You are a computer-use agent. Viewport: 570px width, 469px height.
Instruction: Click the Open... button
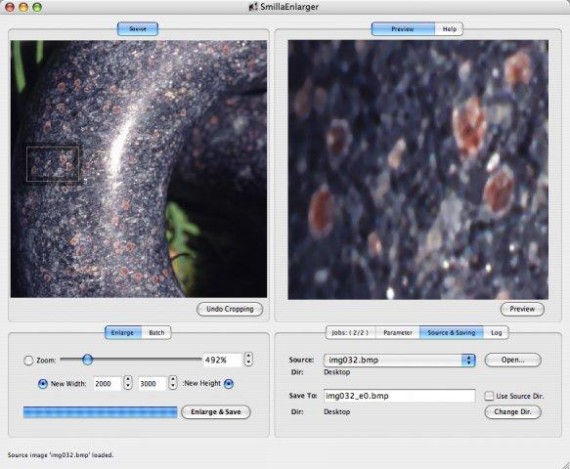(513, 360)
